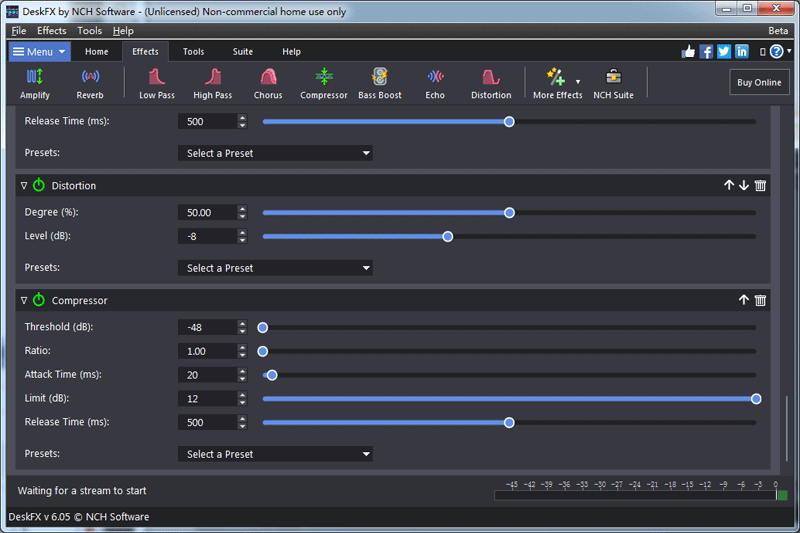Click the Compressor Threshold slider handle
This screenshot has width=800, height=533.
pyautogui.click(x=262, y=327)
